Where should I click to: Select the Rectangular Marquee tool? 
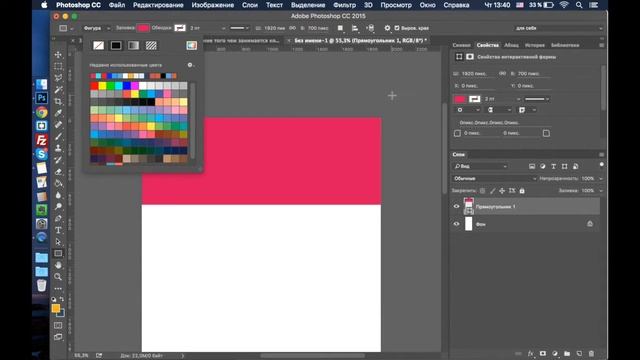pos(58,66)
